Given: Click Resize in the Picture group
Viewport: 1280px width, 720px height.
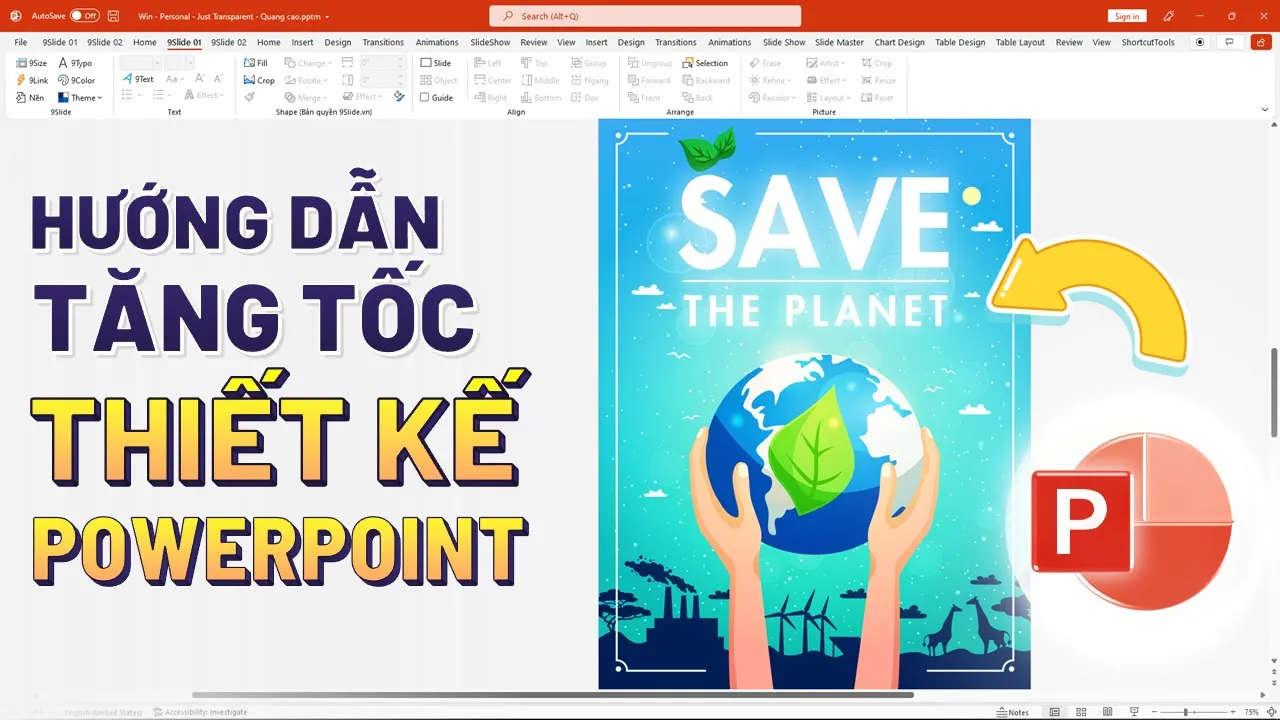Looking at the screenshot, I should 878,80.
